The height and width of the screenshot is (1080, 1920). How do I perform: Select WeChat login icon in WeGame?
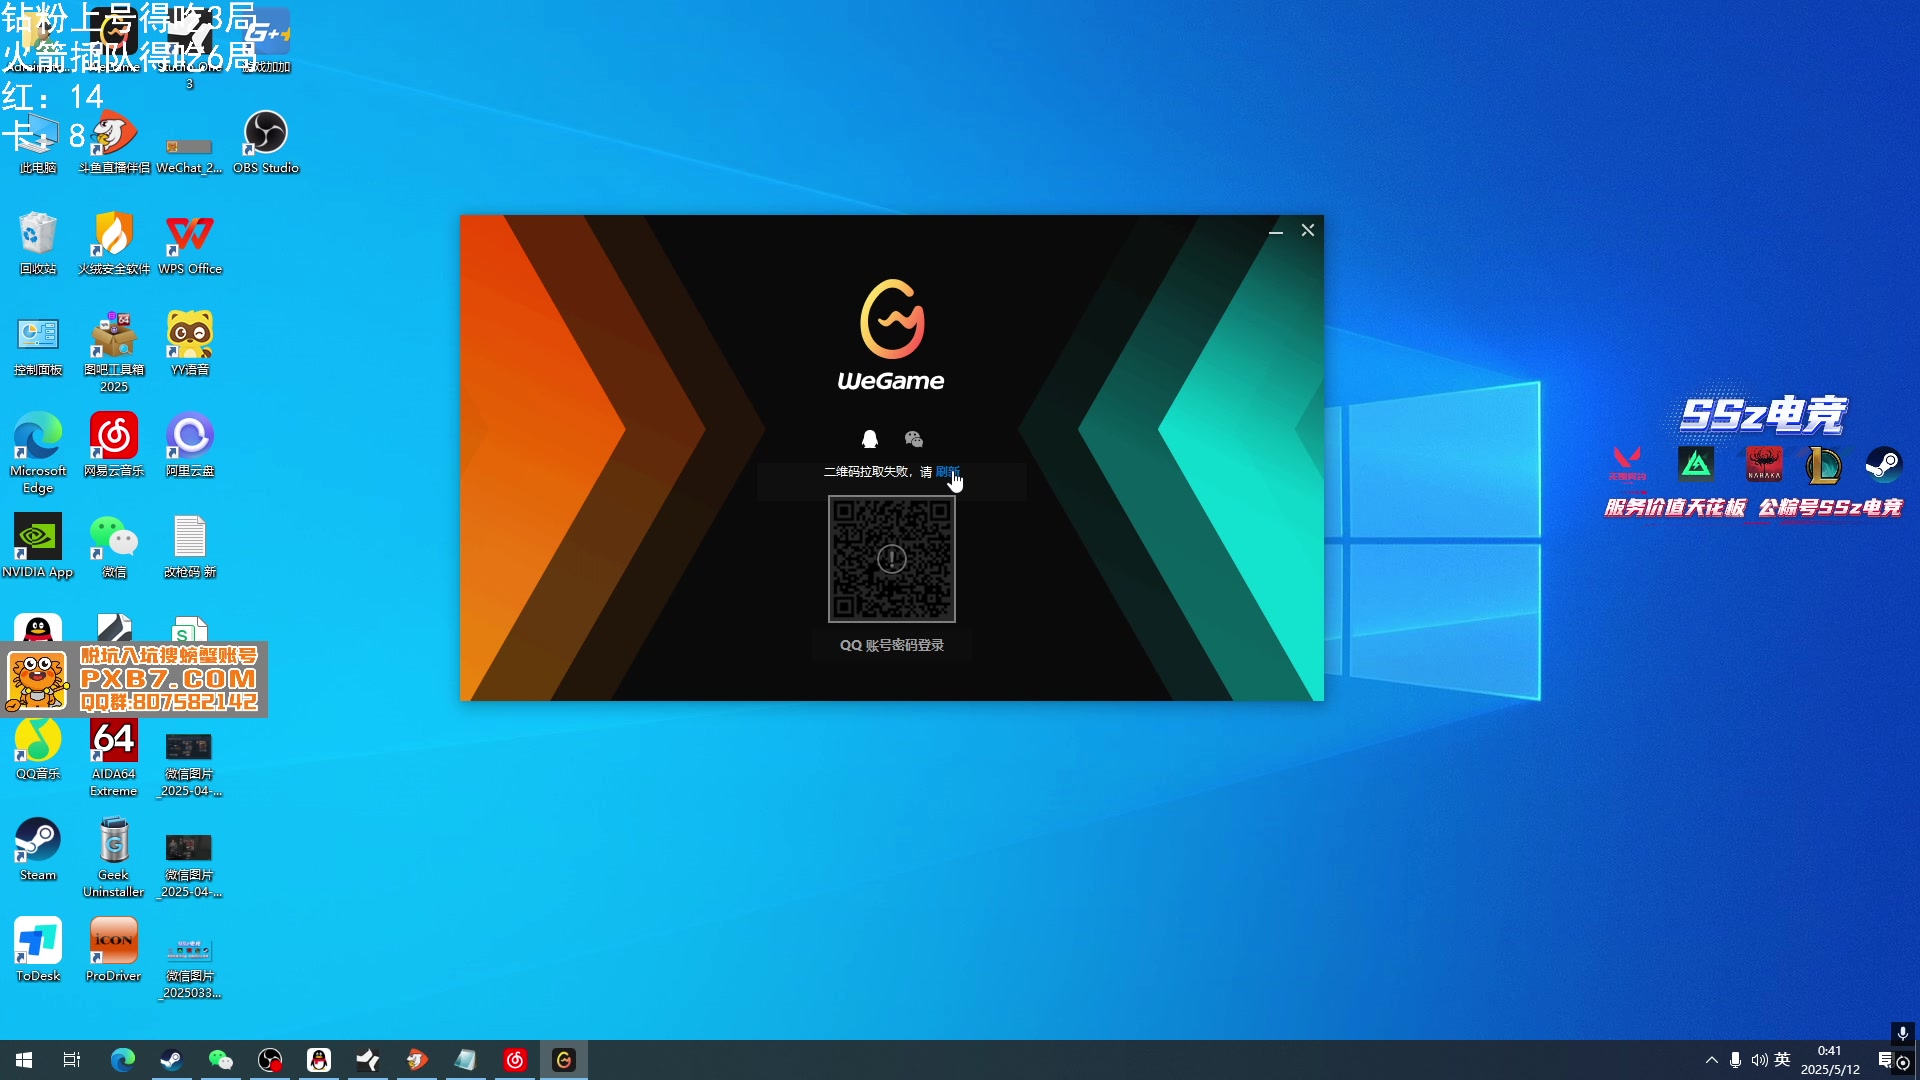click(914, 439)
